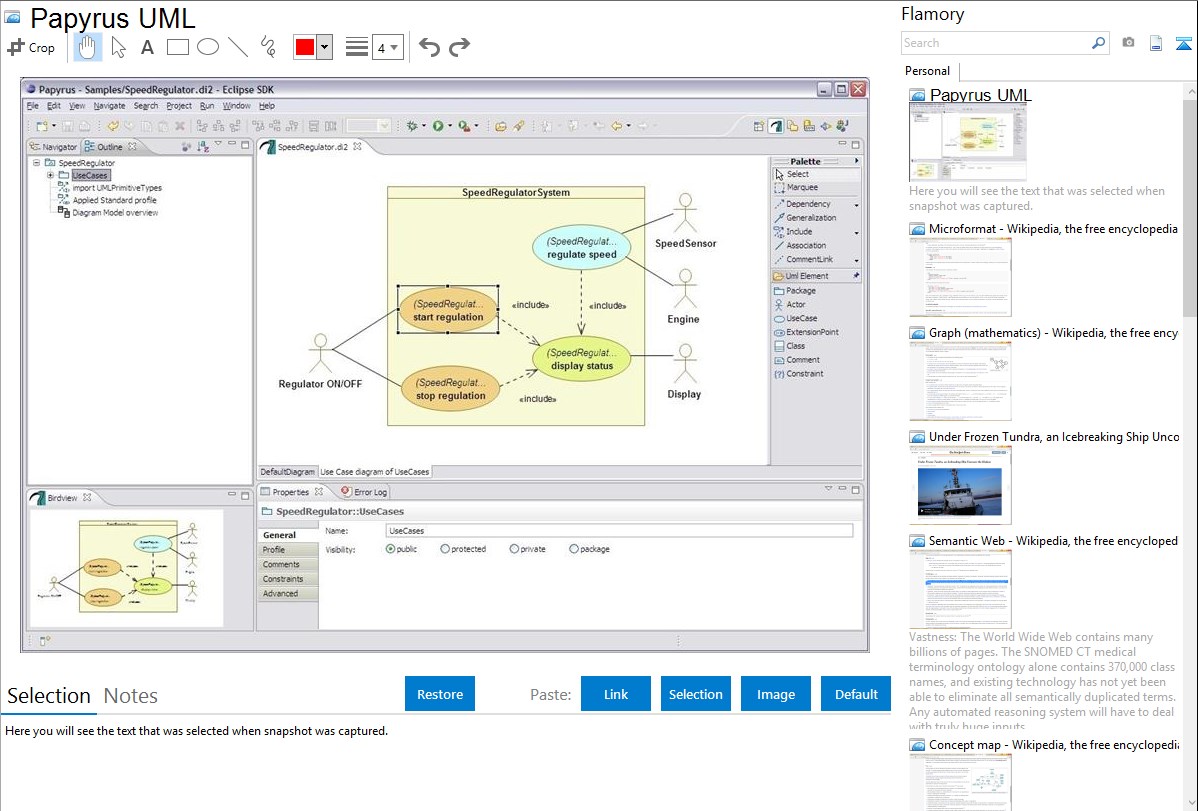Open the Graph (mathematics) snapshot thumbnail
Viewport: 1198px width, 811px height.
coord(960,381)
